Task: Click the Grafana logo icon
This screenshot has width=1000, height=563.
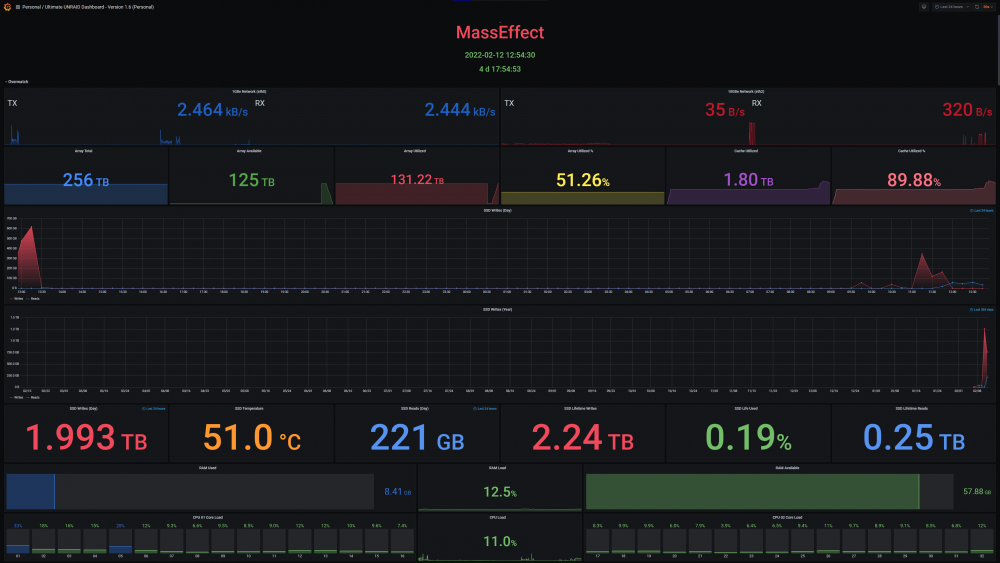Action: [x=8, y=7]
